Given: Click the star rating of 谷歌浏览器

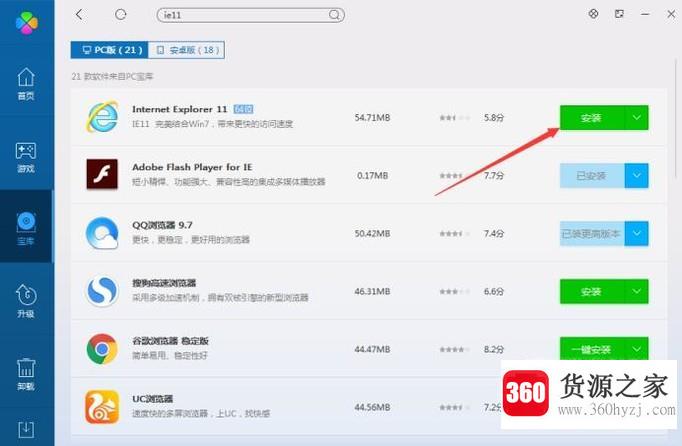Looking at the screenshot, I should coord(455,349).
